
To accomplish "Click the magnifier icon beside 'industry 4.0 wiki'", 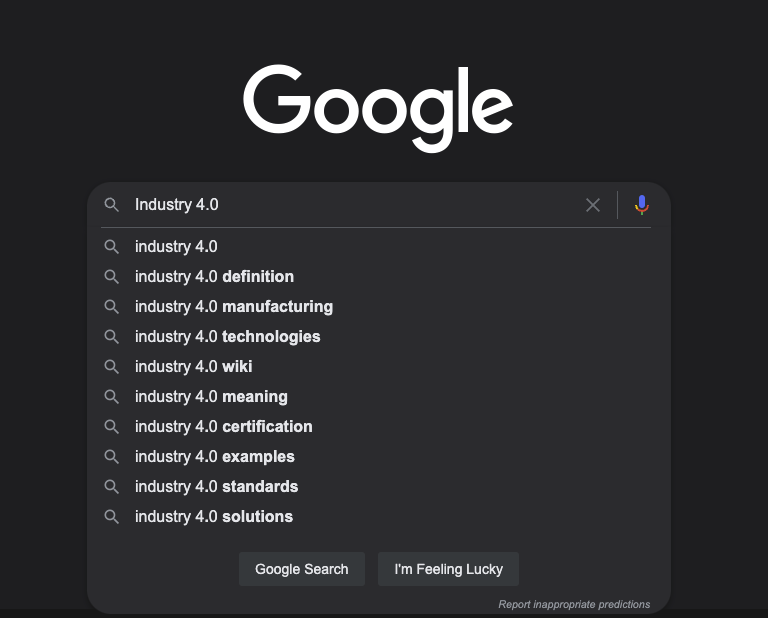I will 112,367.
